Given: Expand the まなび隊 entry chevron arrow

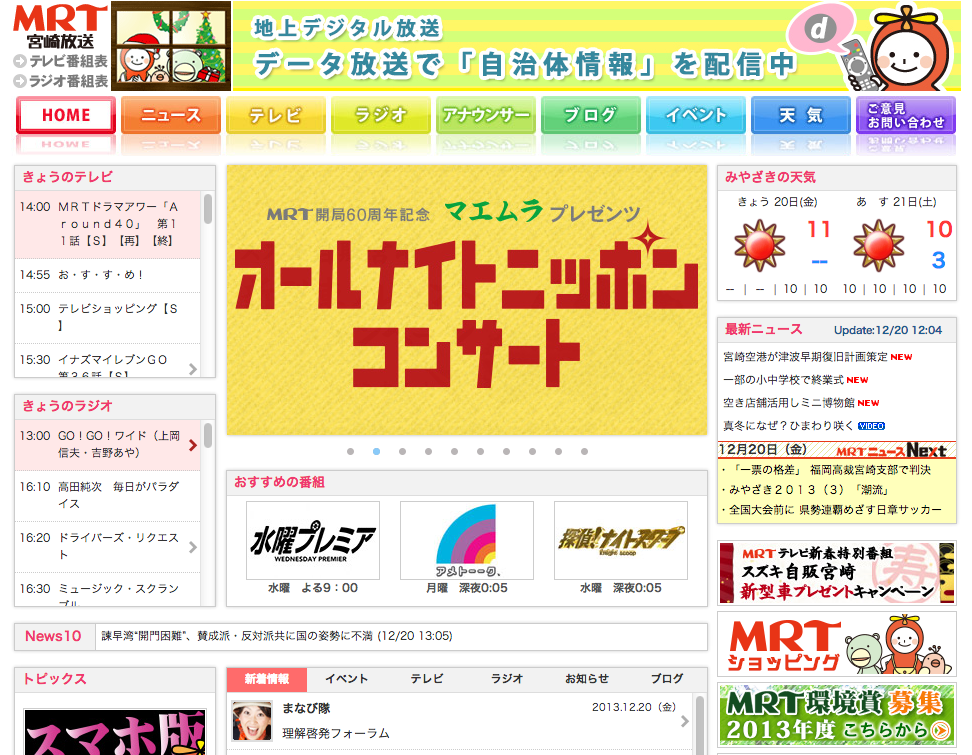Looking at the screenshot, I should (684, 722).
